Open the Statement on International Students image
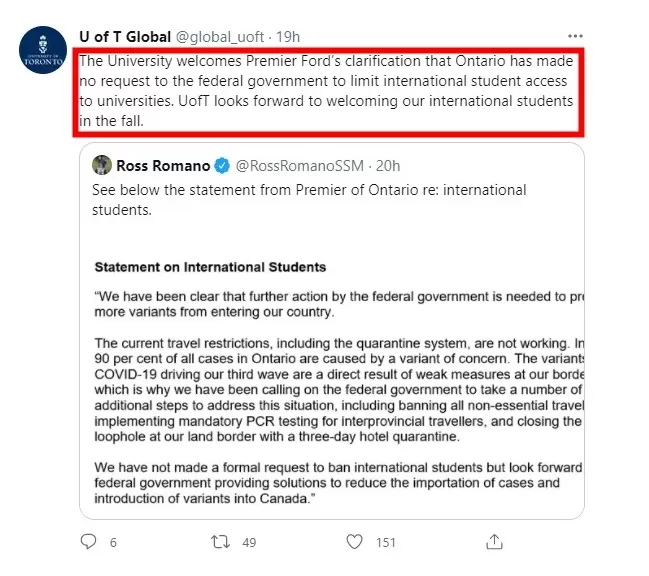The width and height of the screenshot is (649, 576). pos(332,379)
